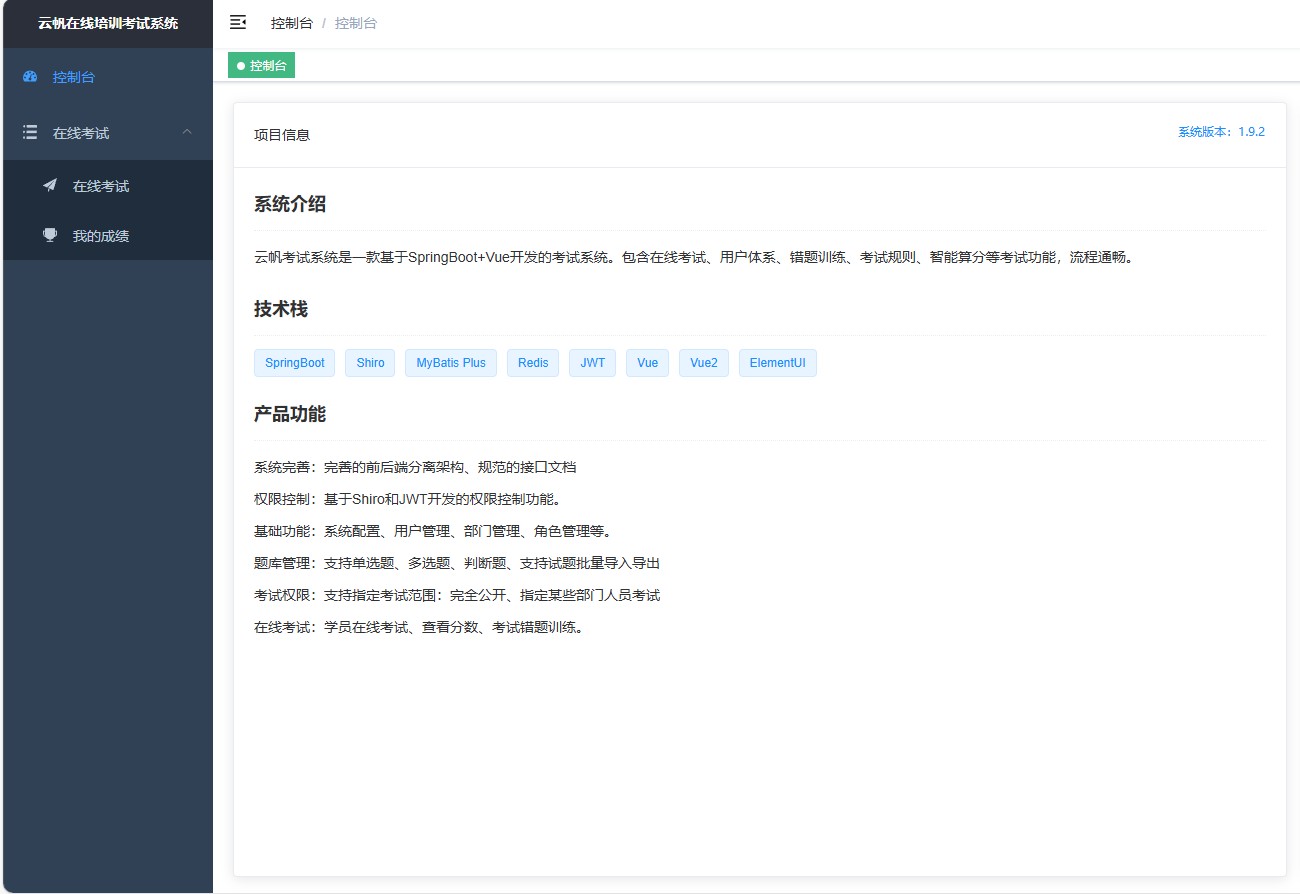Click the 系统版本: 1.9.2 link

pyautogui.click(x=1221, y=132)
